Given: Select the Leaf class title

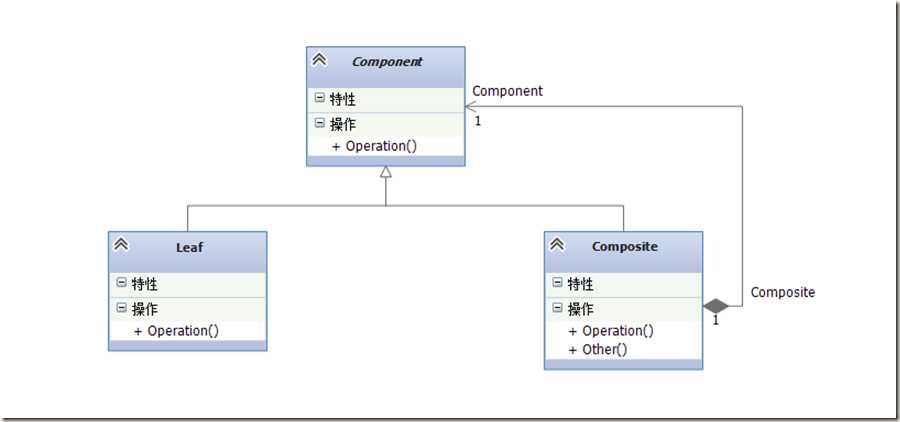Looking at the screenshot, I should 189,246.
